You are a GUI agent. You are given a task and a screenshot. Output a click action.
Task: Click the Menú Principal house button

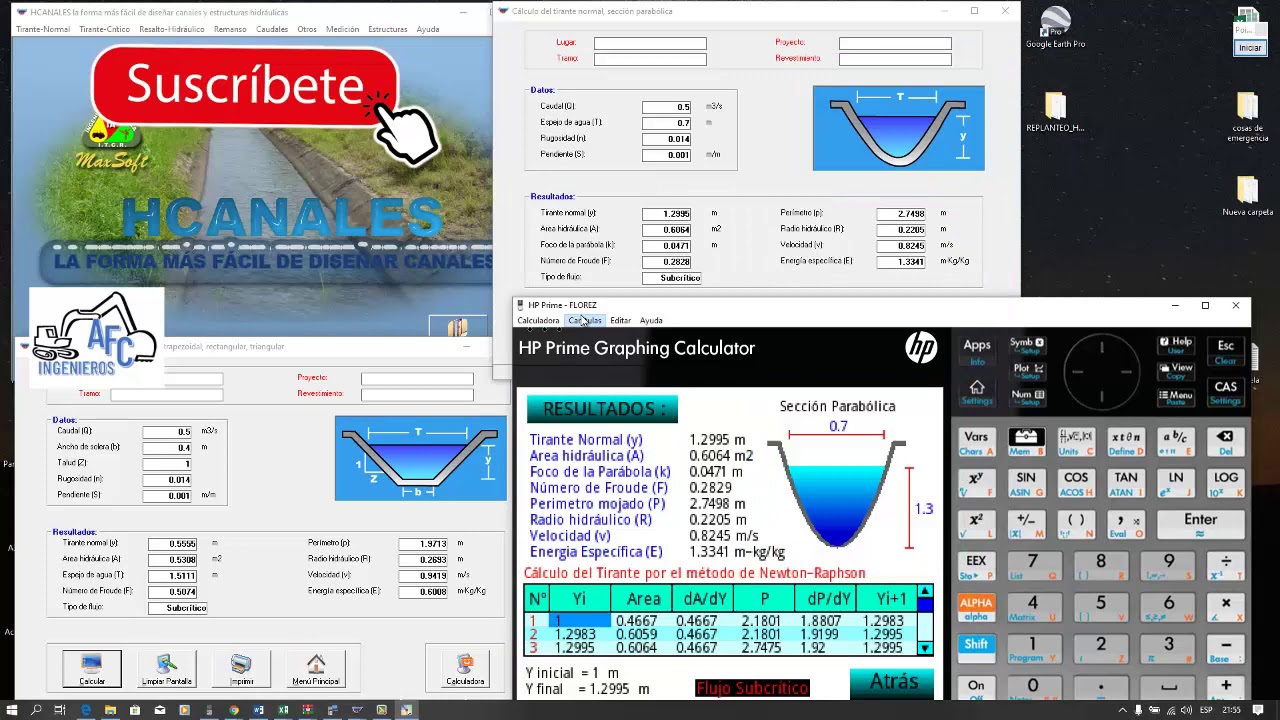pyautogui.click(x=316, y=668)
